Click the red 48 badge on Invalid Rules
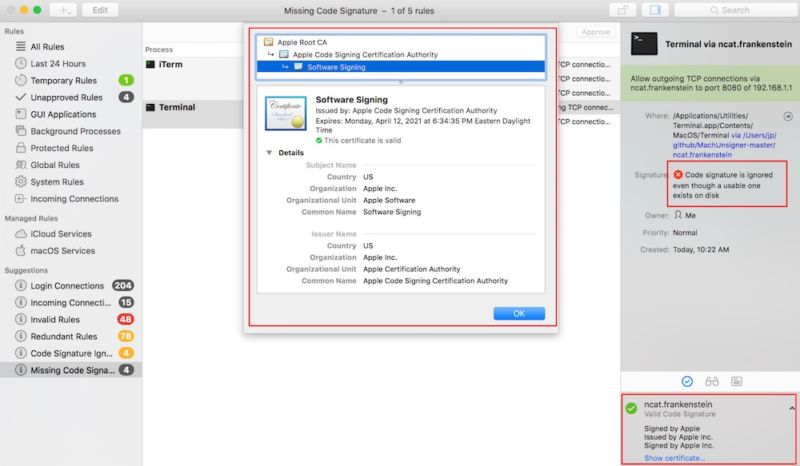 pos(126,319)
